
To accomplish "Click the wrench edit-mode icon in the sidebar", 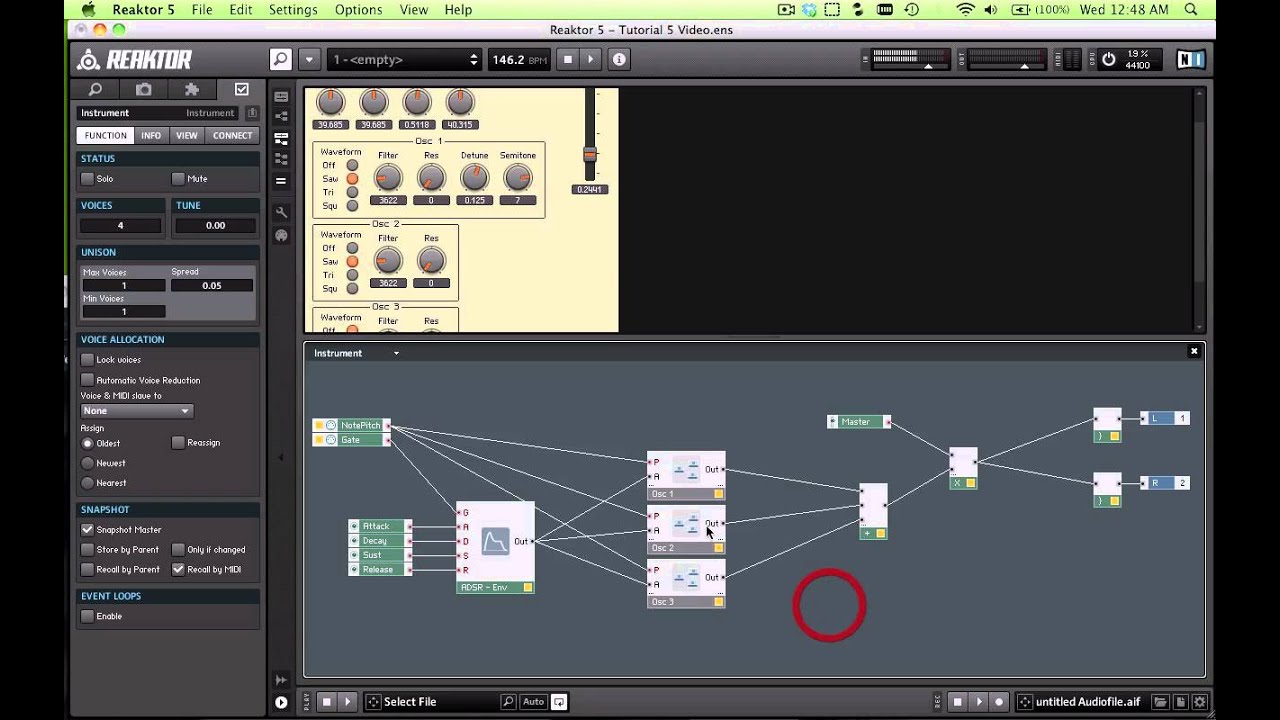I will 281,212.
